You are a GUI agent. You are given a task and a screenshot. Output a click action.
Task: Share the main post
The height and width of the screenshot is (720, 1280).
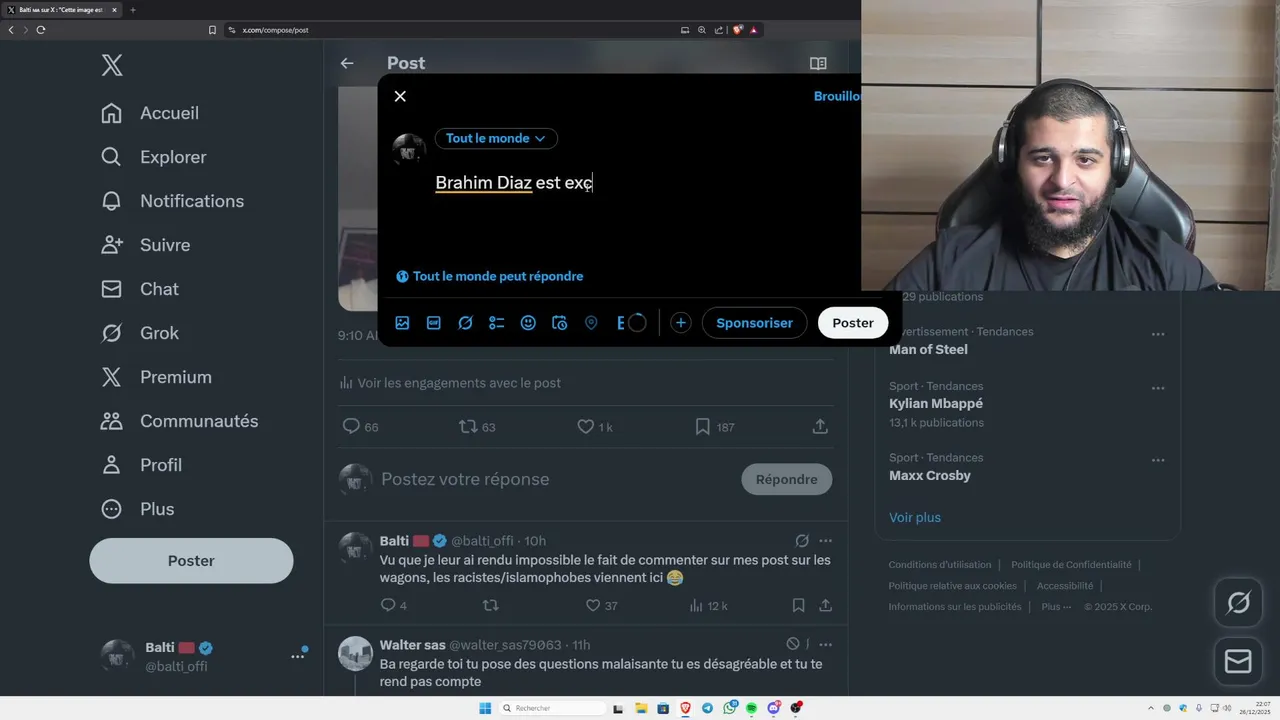tap(820, 427)
